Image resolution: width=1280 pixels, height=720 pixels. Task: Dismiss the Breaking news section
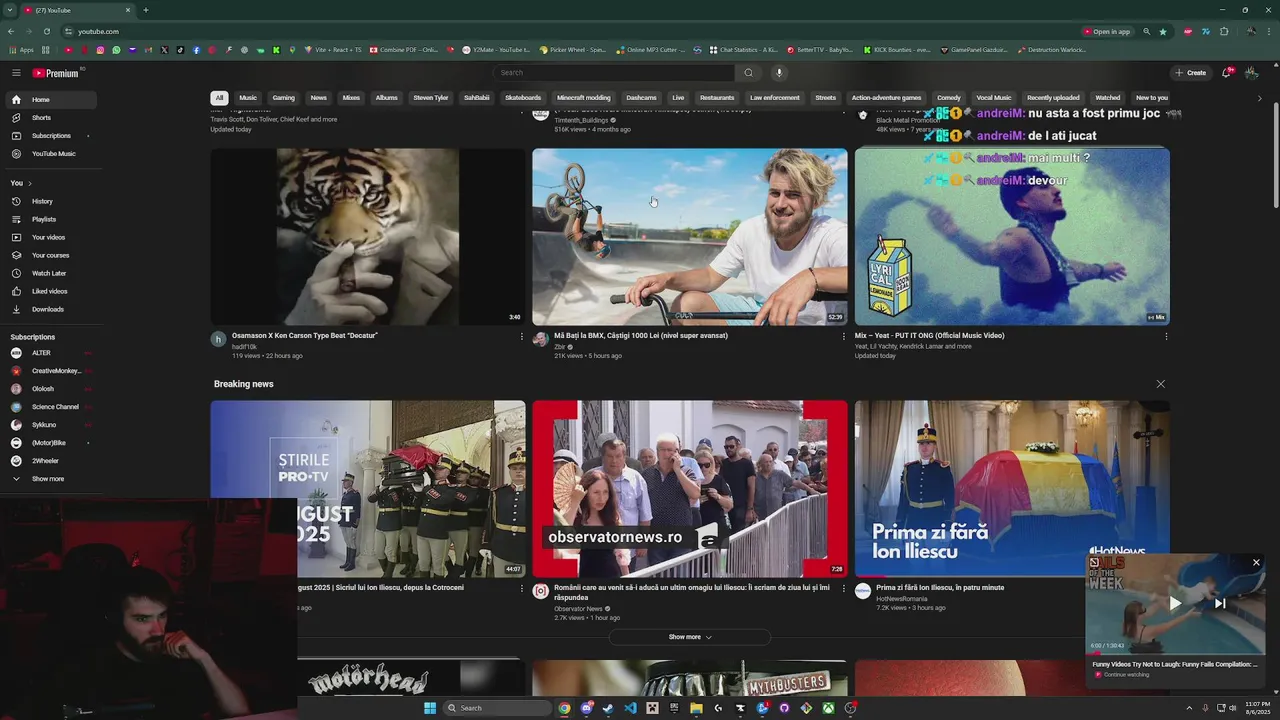(1160, 384)
